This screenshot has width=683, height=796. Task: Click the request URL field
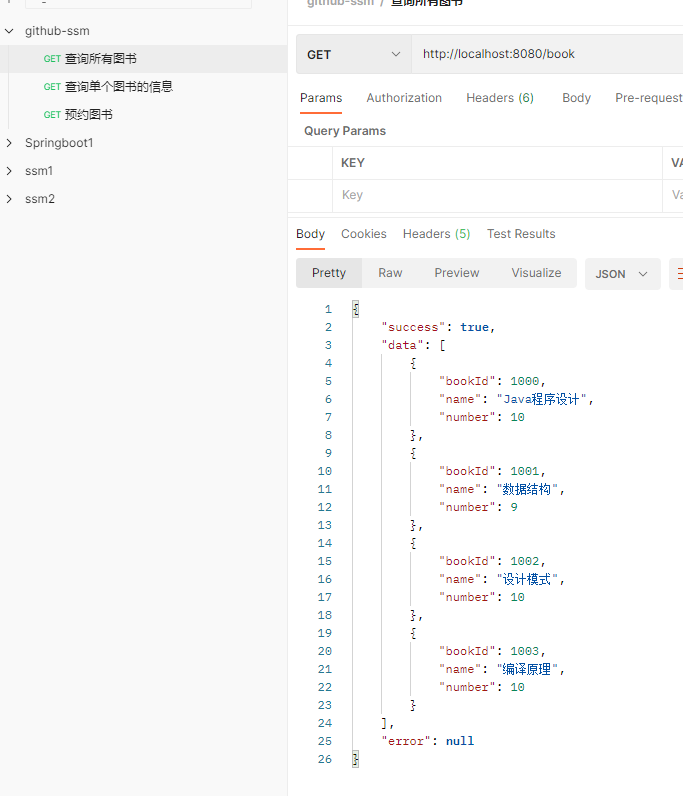pyautogui.click(x=547, y=54)
